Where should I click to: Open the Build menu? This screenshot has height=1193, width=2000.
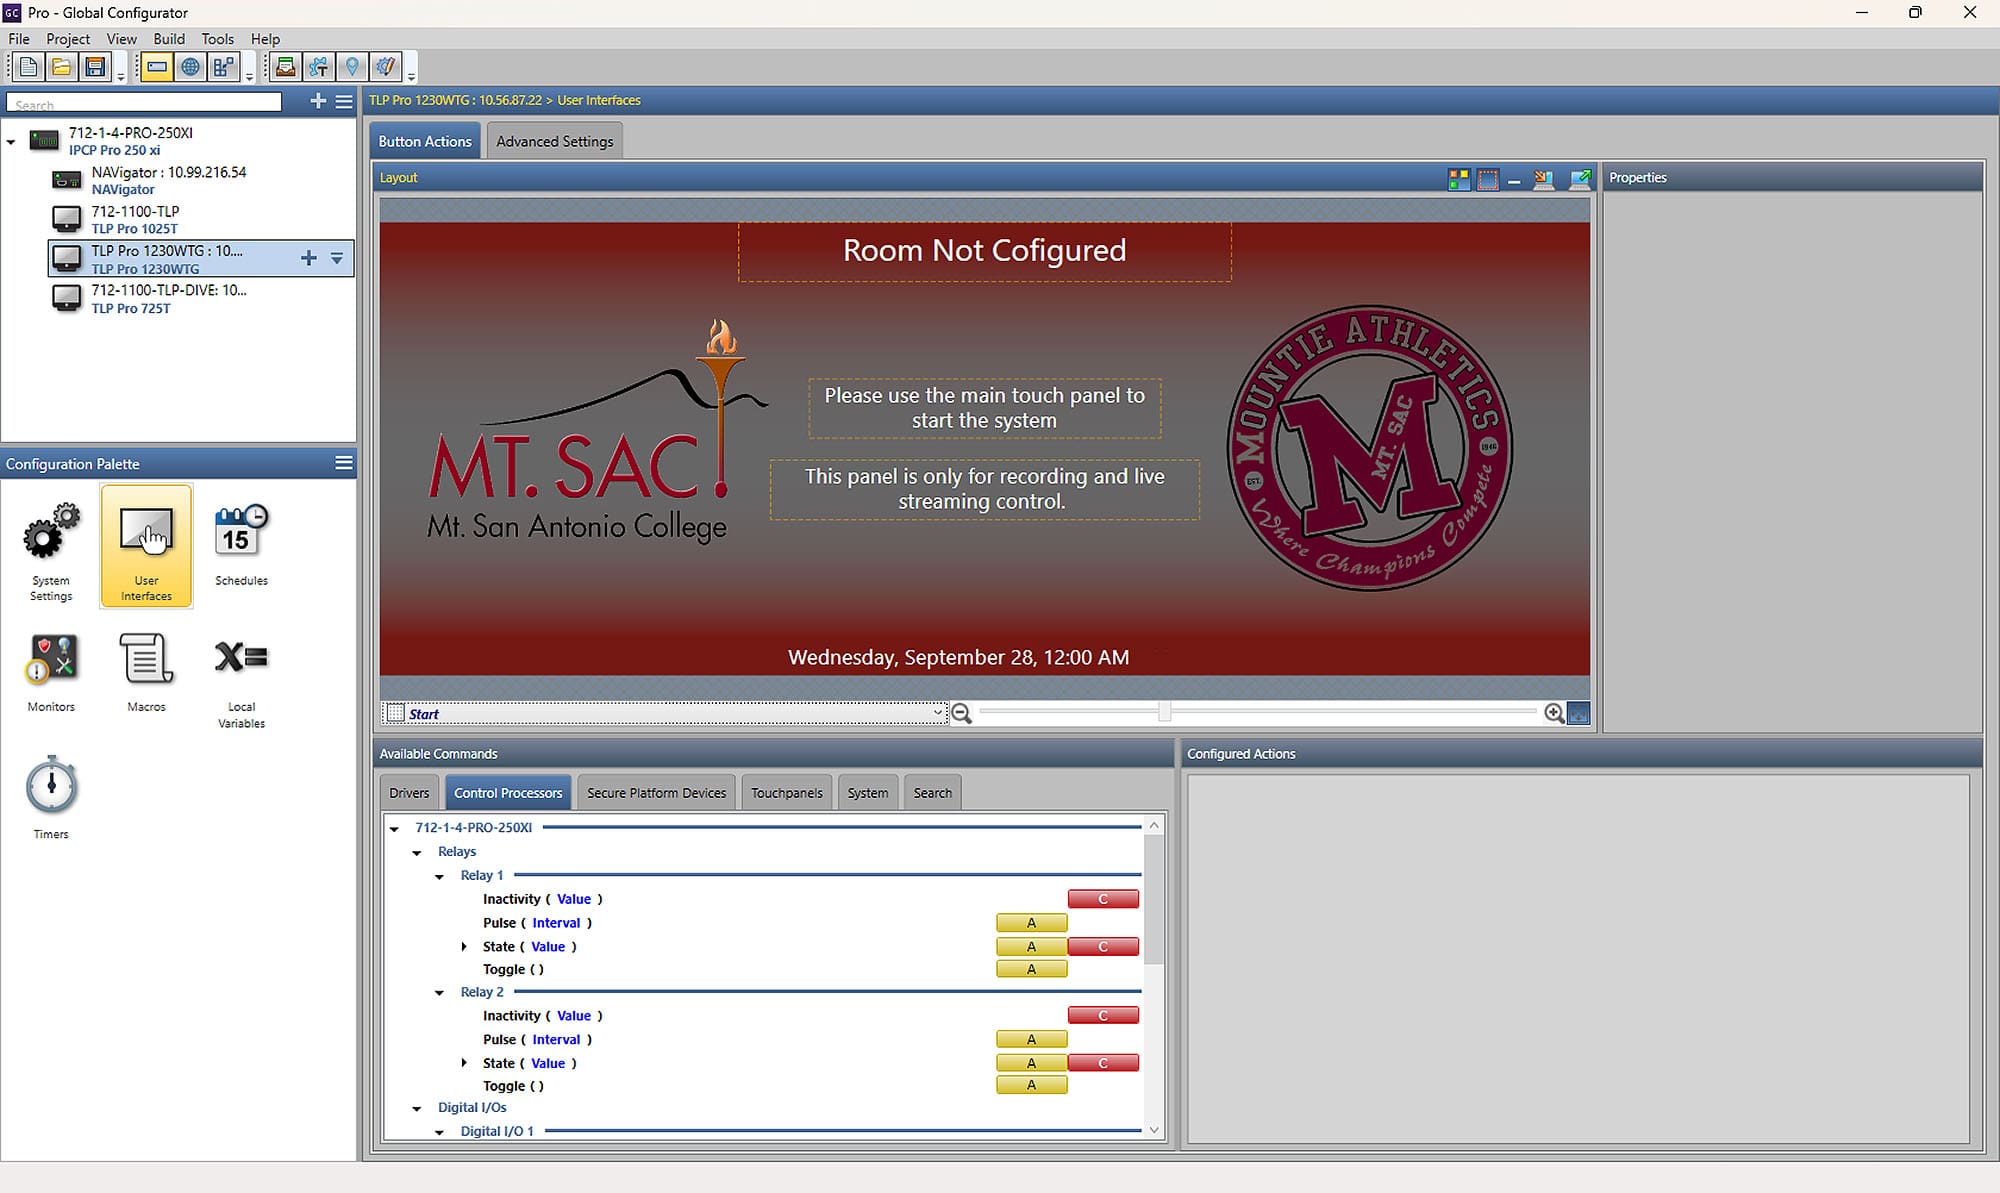tap(169, 39)
